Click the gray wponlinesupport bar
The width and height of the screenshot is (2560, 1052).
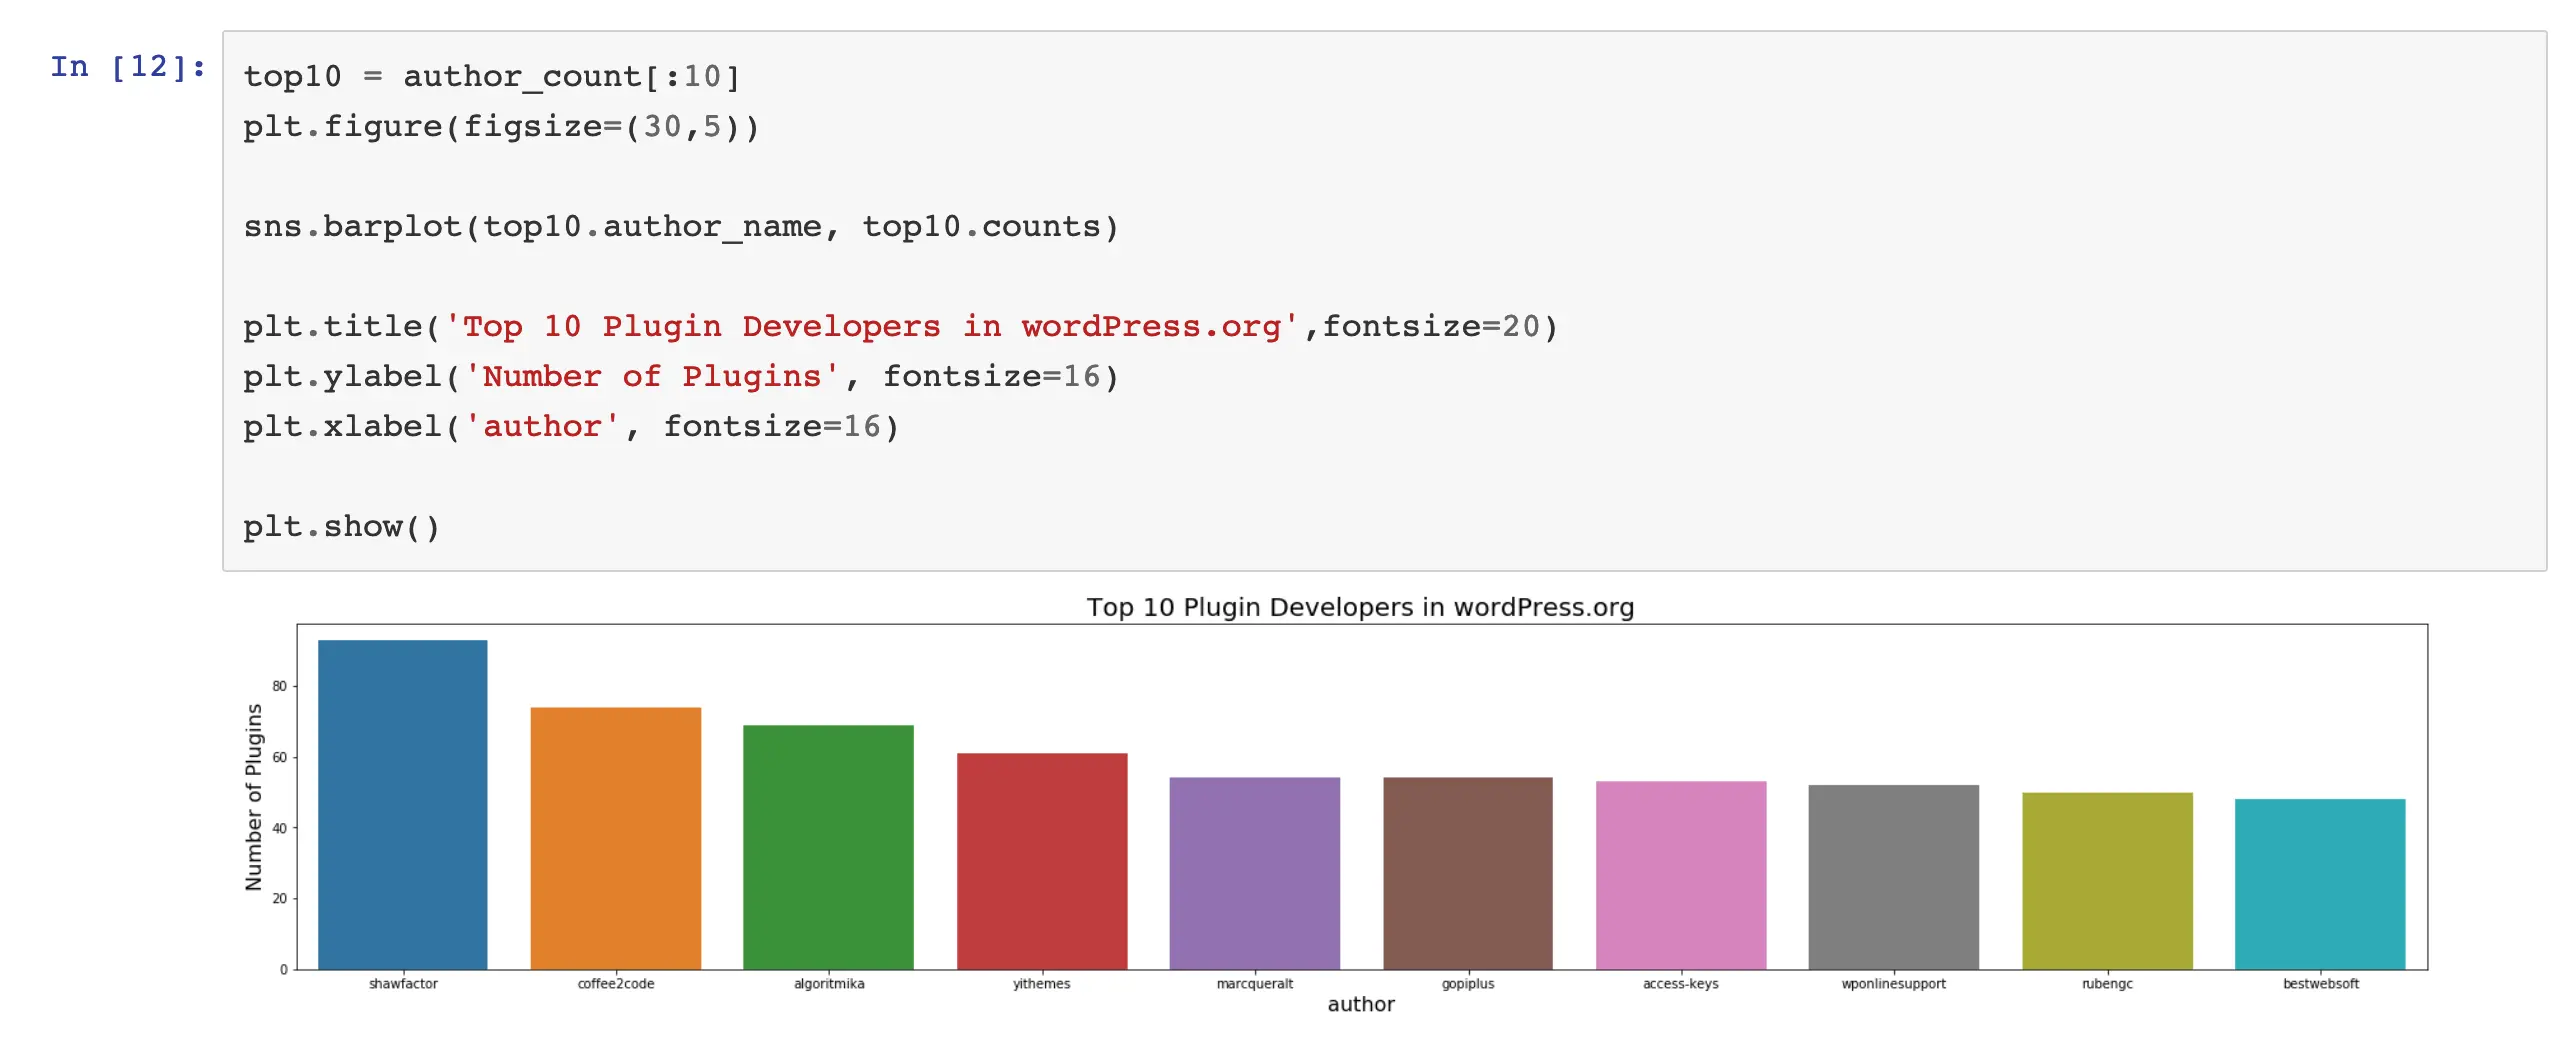(1894, 877)
